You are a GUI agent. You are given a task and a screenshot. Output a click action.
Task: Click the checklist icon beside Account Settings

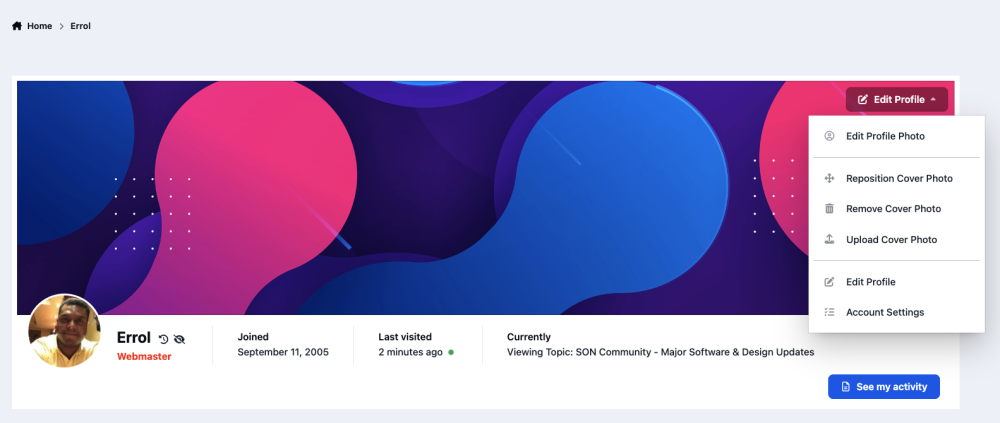[829, 313]
